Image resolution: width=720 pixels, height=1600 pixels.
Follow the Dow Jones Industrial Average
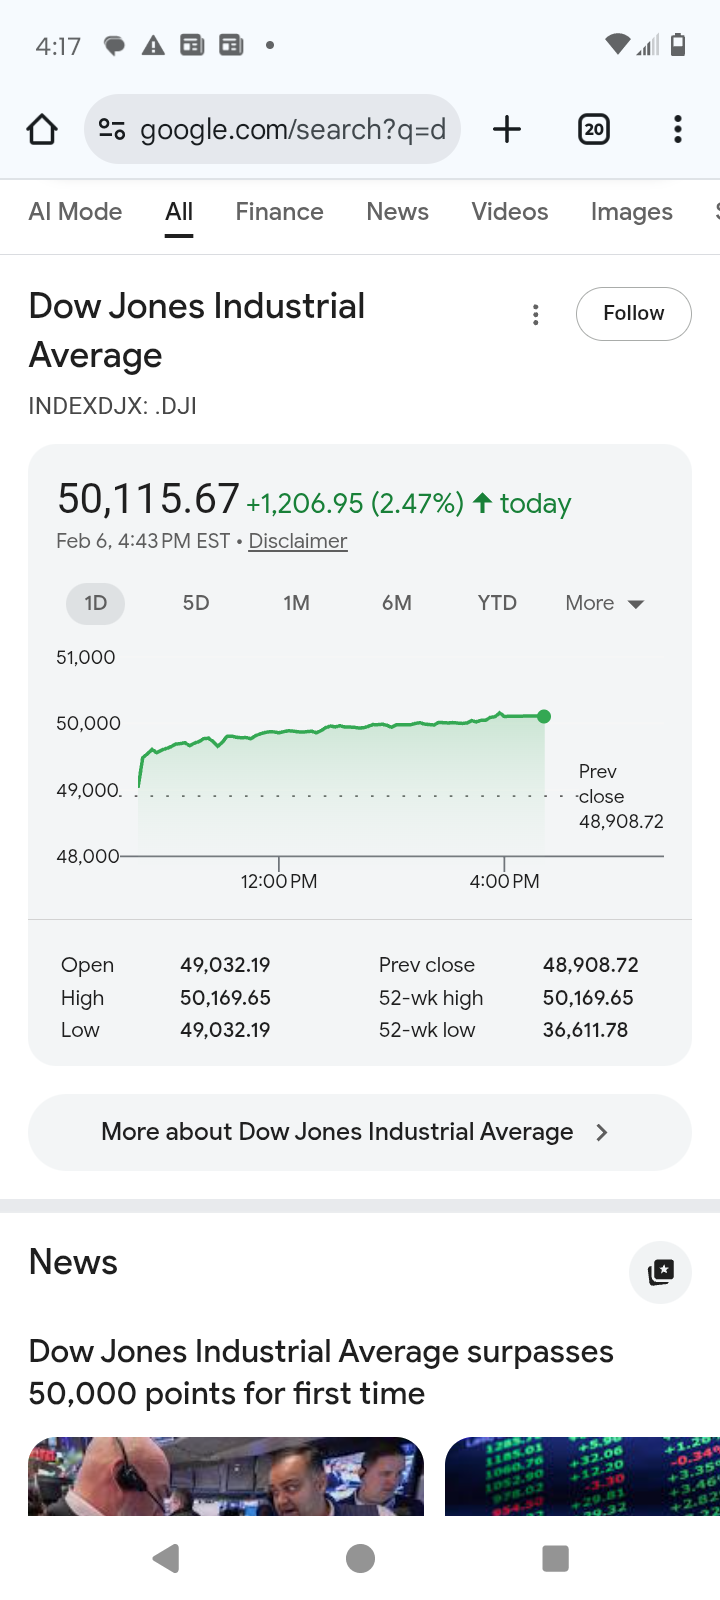point(633,313)
